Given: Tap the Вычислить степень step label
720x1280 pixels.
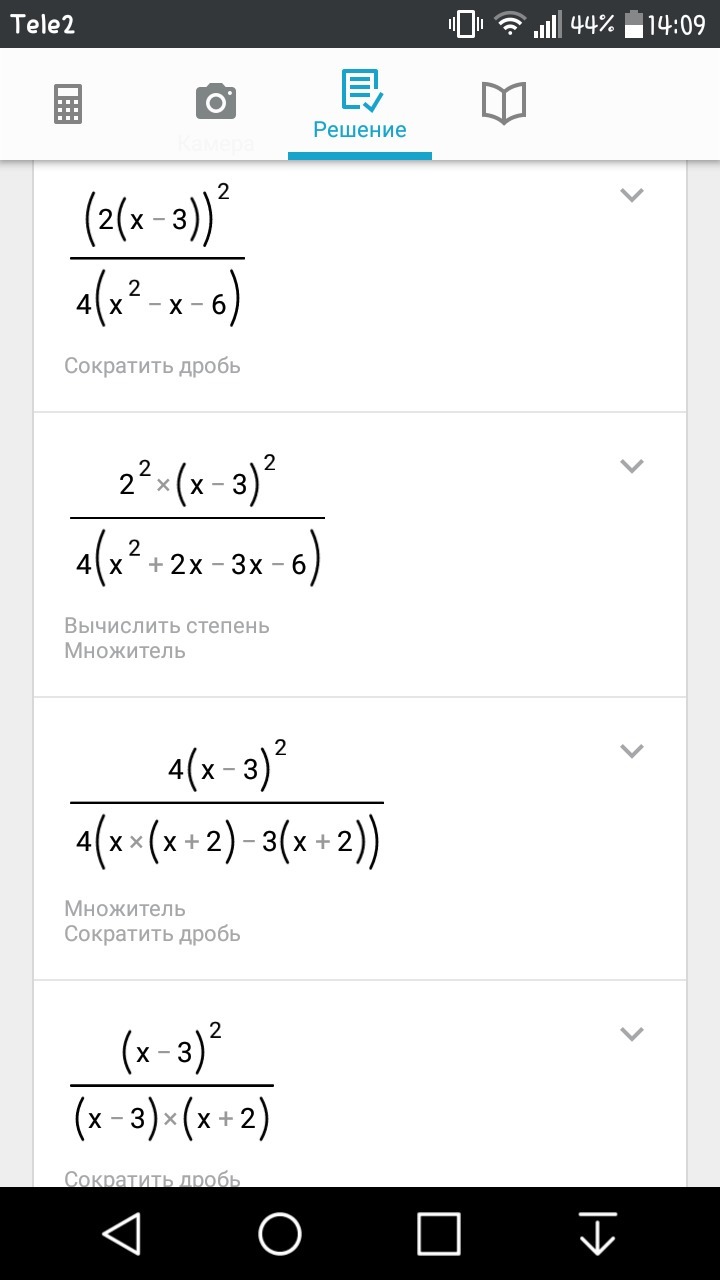Looking at the screenshot, I should [x=167, y=626].
